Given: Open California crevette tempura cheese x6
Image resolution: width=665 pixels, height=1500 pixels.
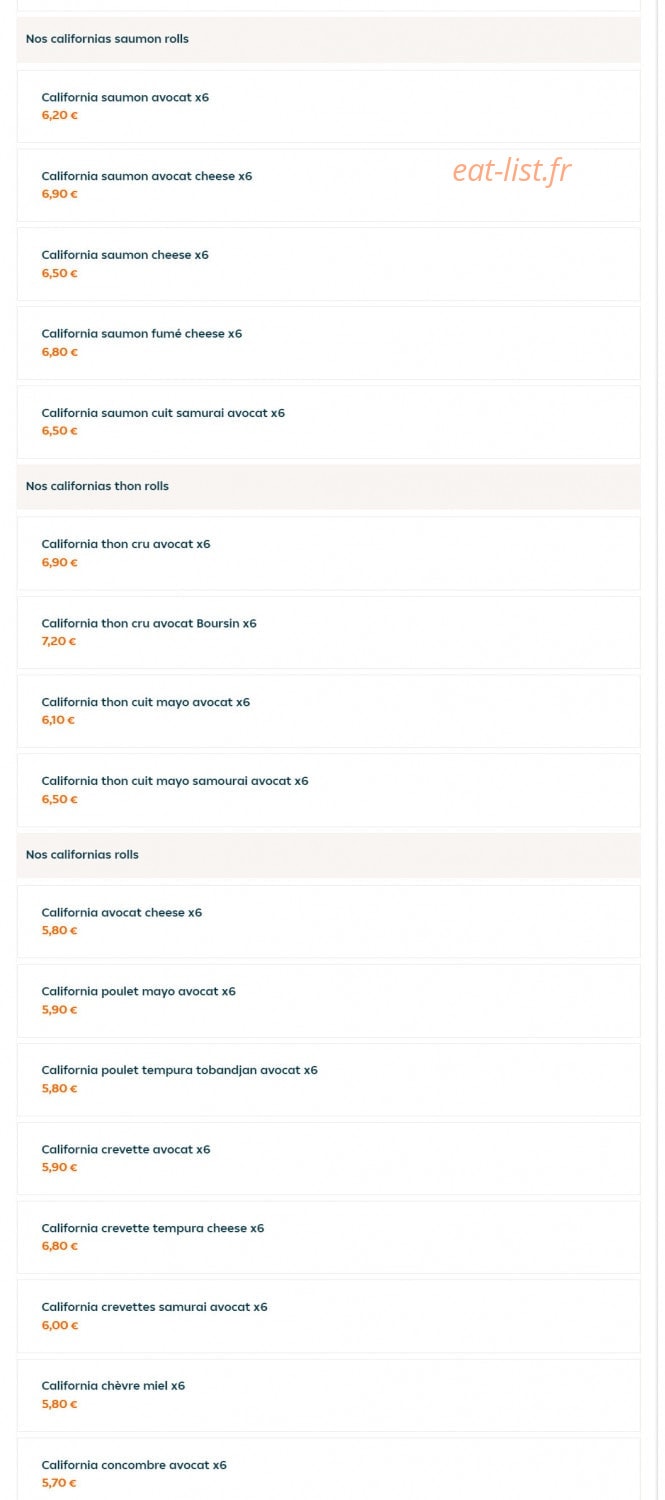Looking at the screenshot, I should (328, 1237).
